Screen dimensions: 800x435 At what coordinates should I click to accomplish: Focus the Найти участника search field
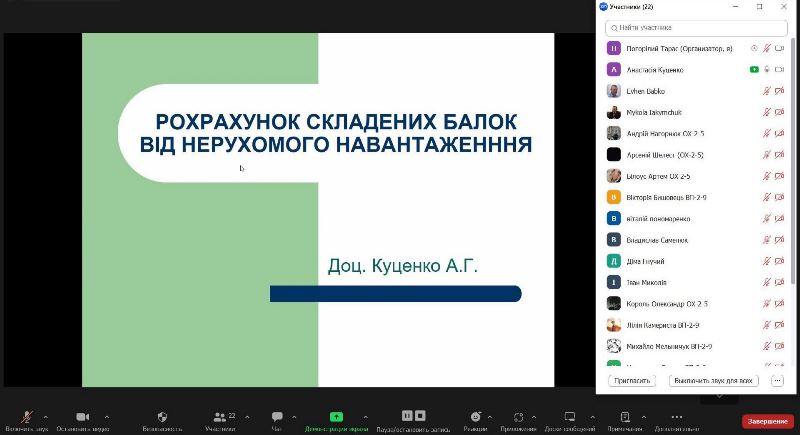696,28
